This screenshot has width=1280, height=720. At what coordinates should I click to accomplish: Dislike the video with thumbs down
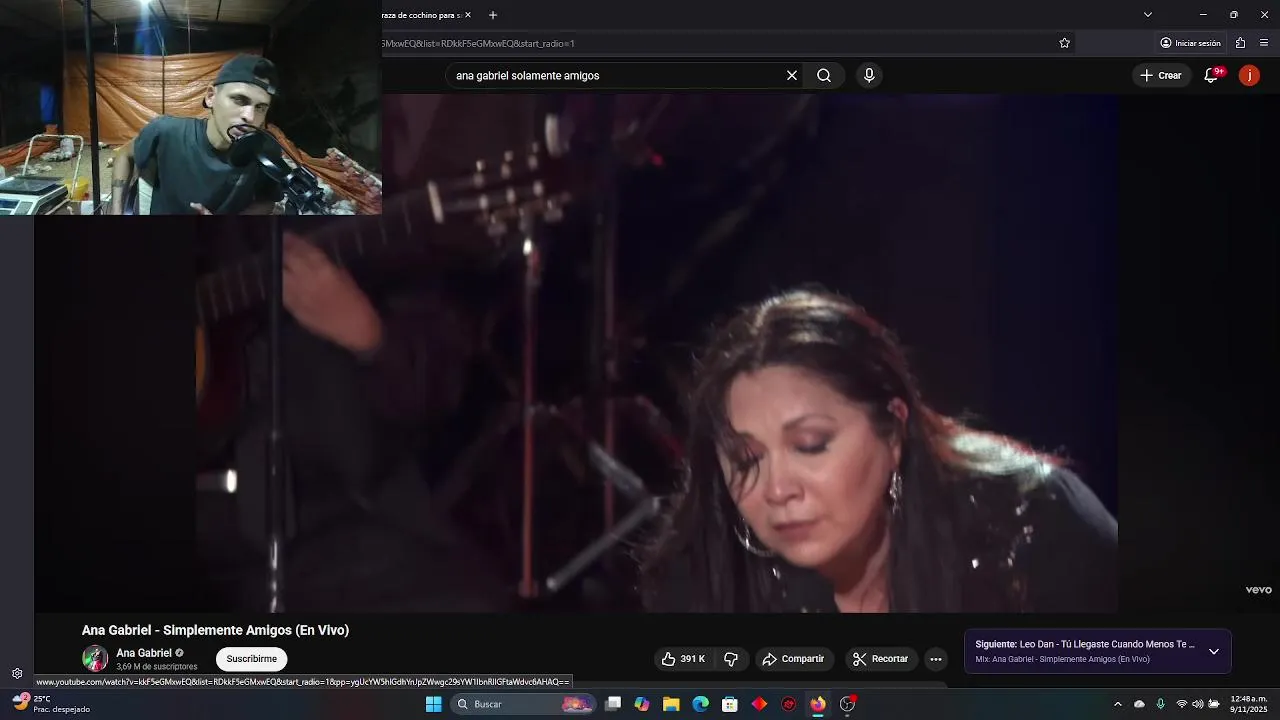pos(731,659)
